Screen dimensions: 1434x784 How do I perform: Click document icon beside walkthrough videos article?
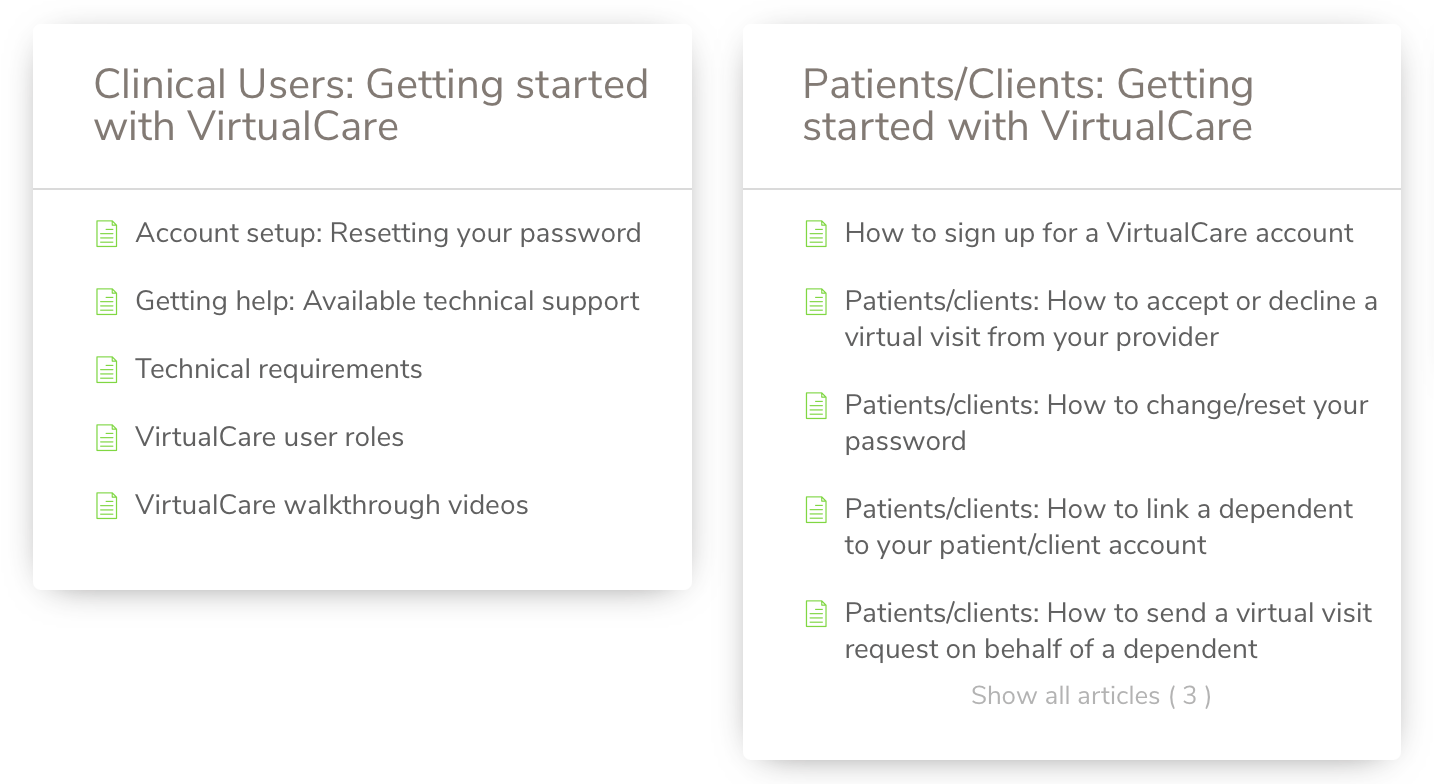pos(106,506)
